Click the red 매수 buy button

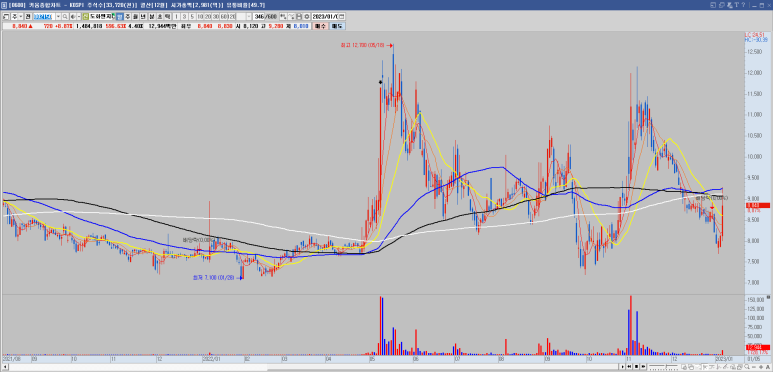tap(321, 26)
